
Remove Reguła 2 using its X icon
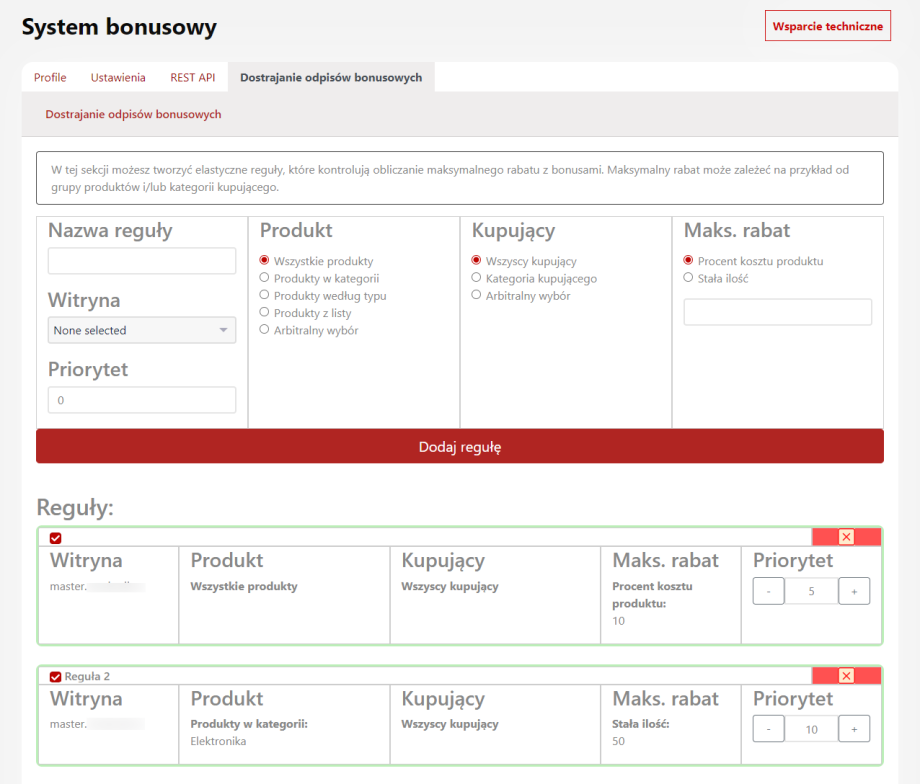tap(846, 676)
